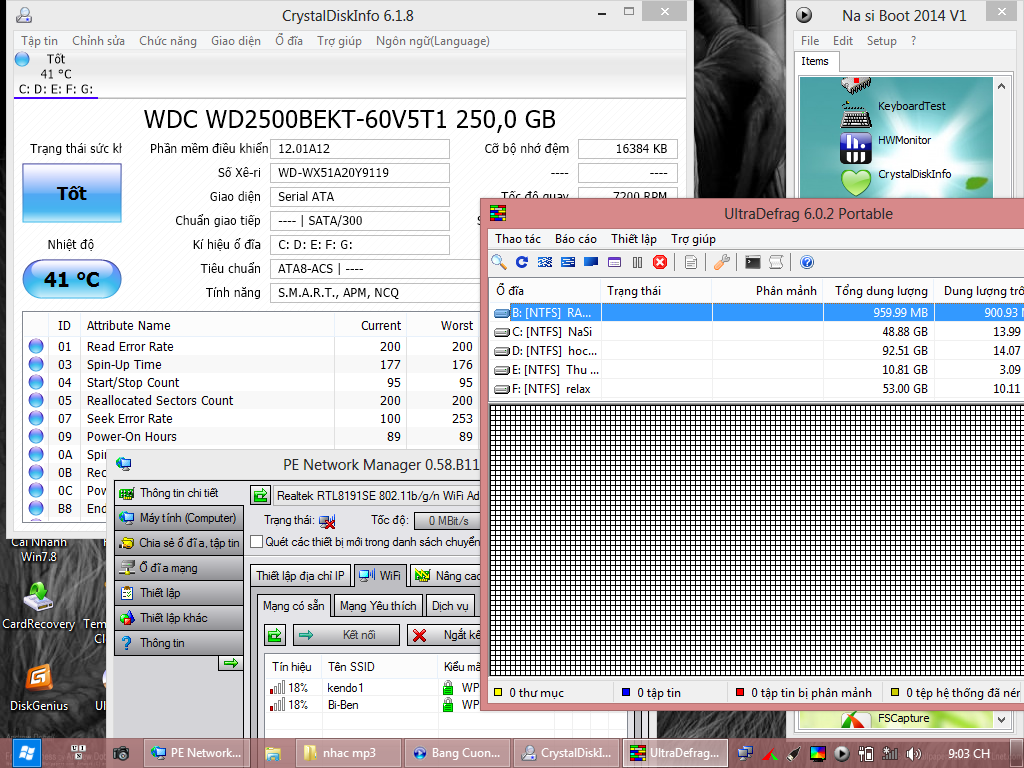Click the Reallocated Sectors Count attribute row
1024x768 pixels.
click(x=251, y=400)
